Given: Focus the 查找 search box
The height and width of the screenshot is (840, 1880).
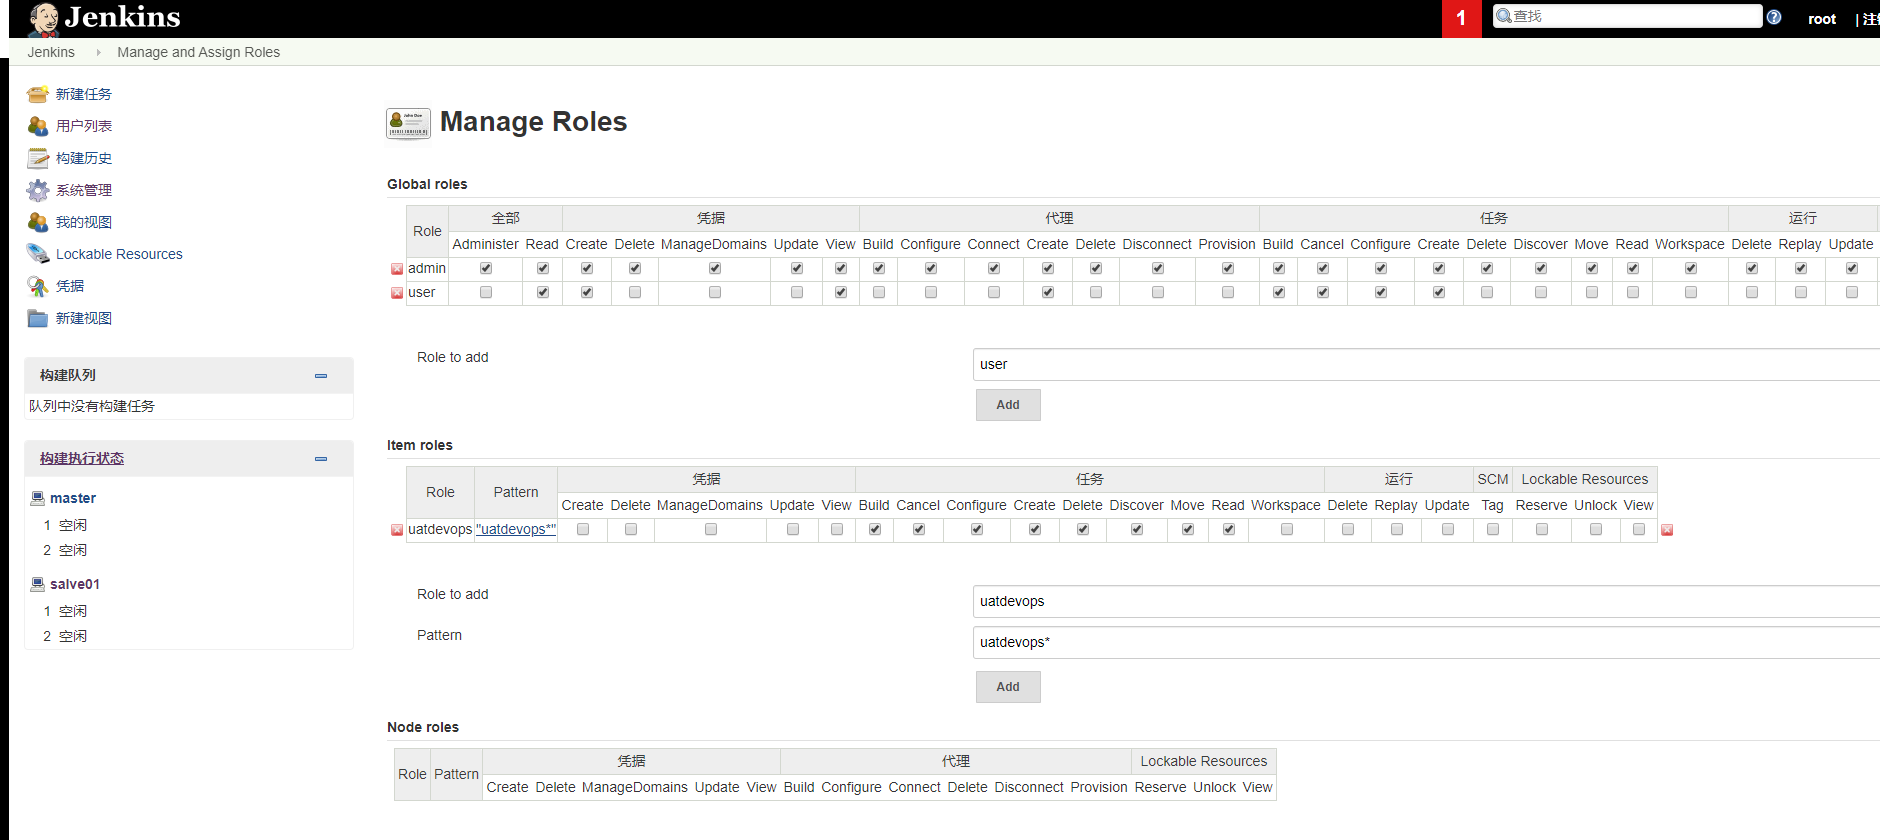Looking at the screenshot, I should tap(1627, 16).
